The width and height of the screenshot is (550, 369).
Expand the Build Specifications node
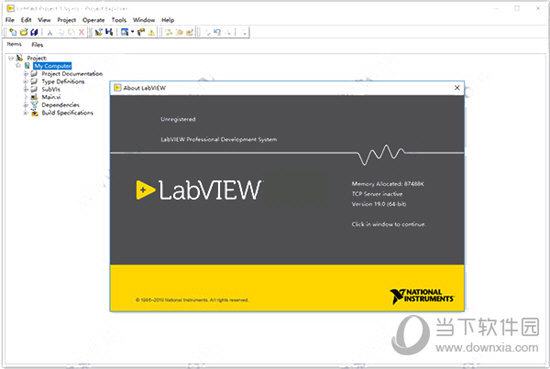[x=26, y=113]
